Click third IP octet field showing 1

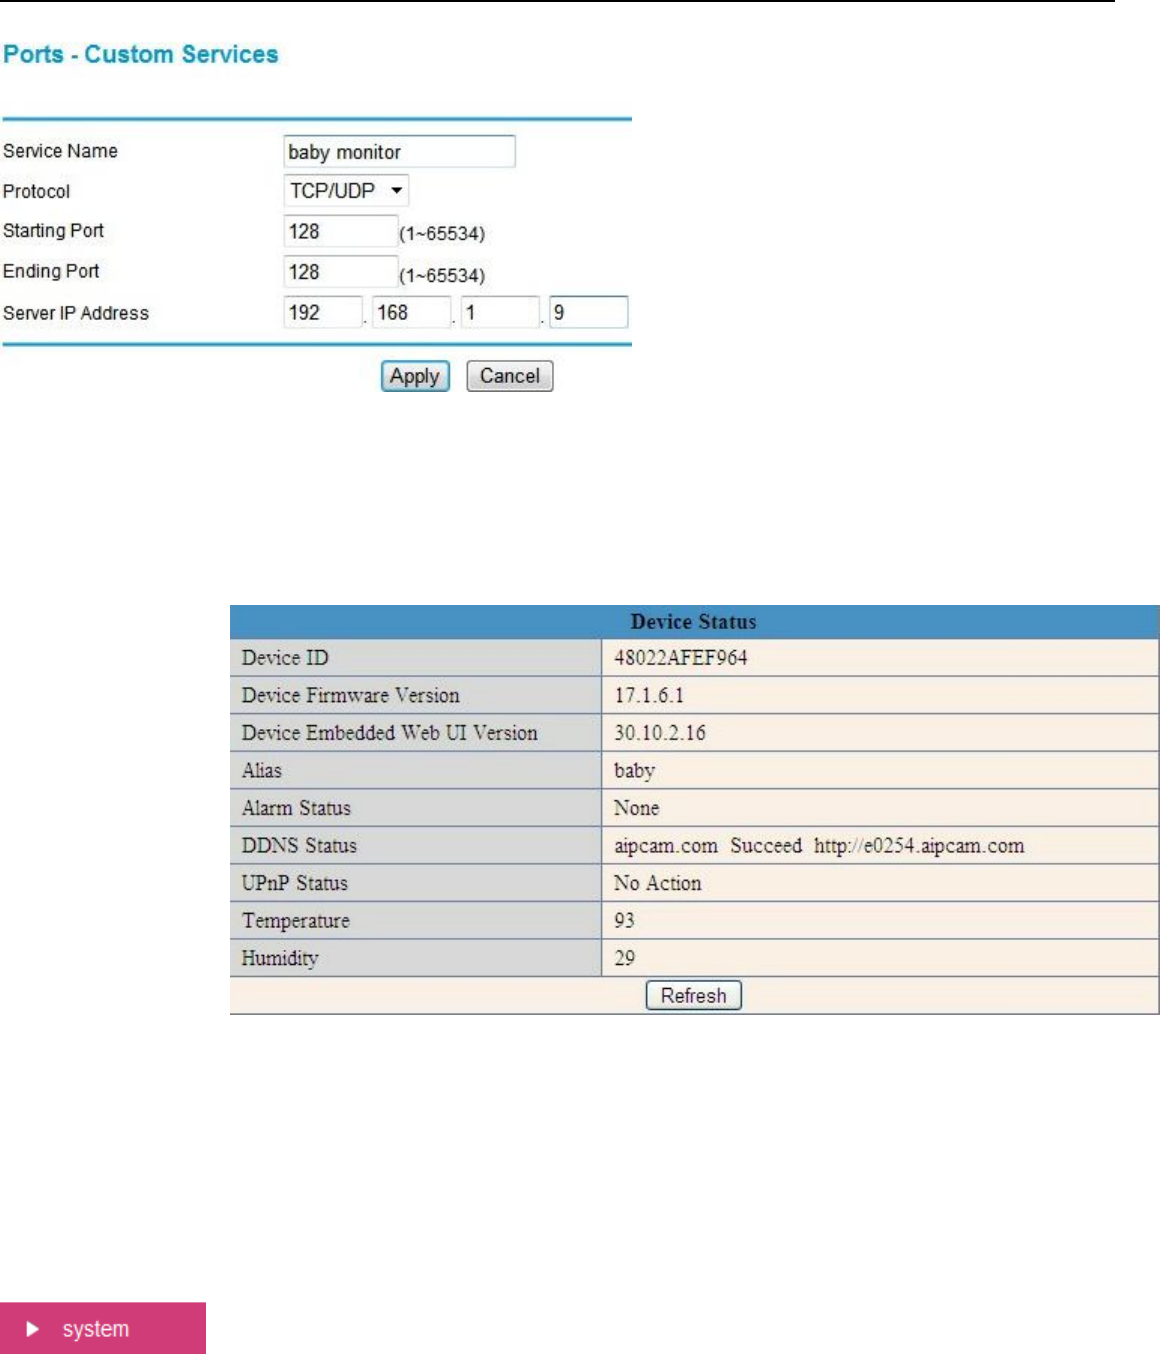[x=499, y=312]
